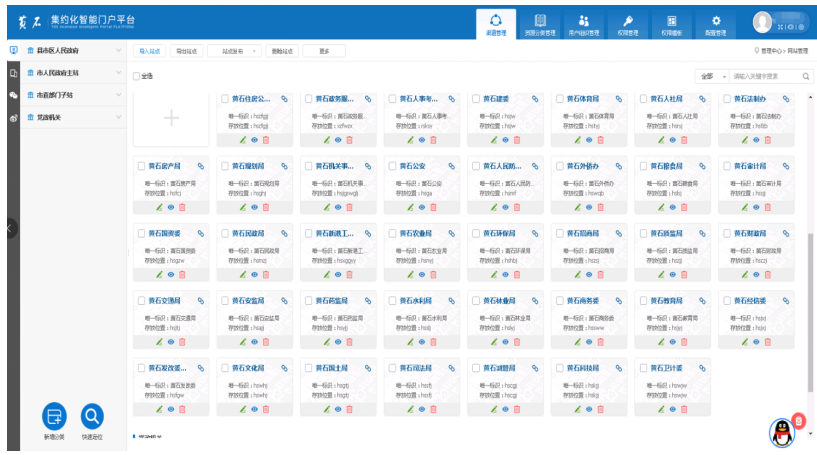Switch to the 权限管理 top tab
817x455 pixels.
(x=628, y=24)
